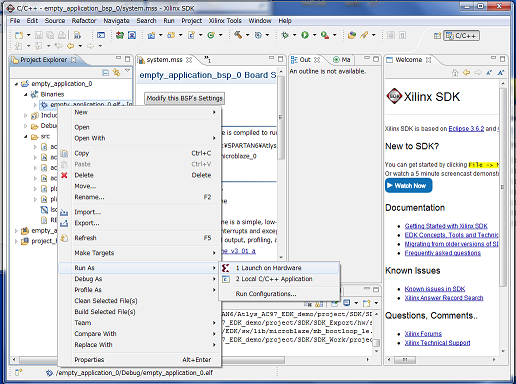Click 'Refresh' in context menu
516x384 pixels.
click(x=139, y=238)
